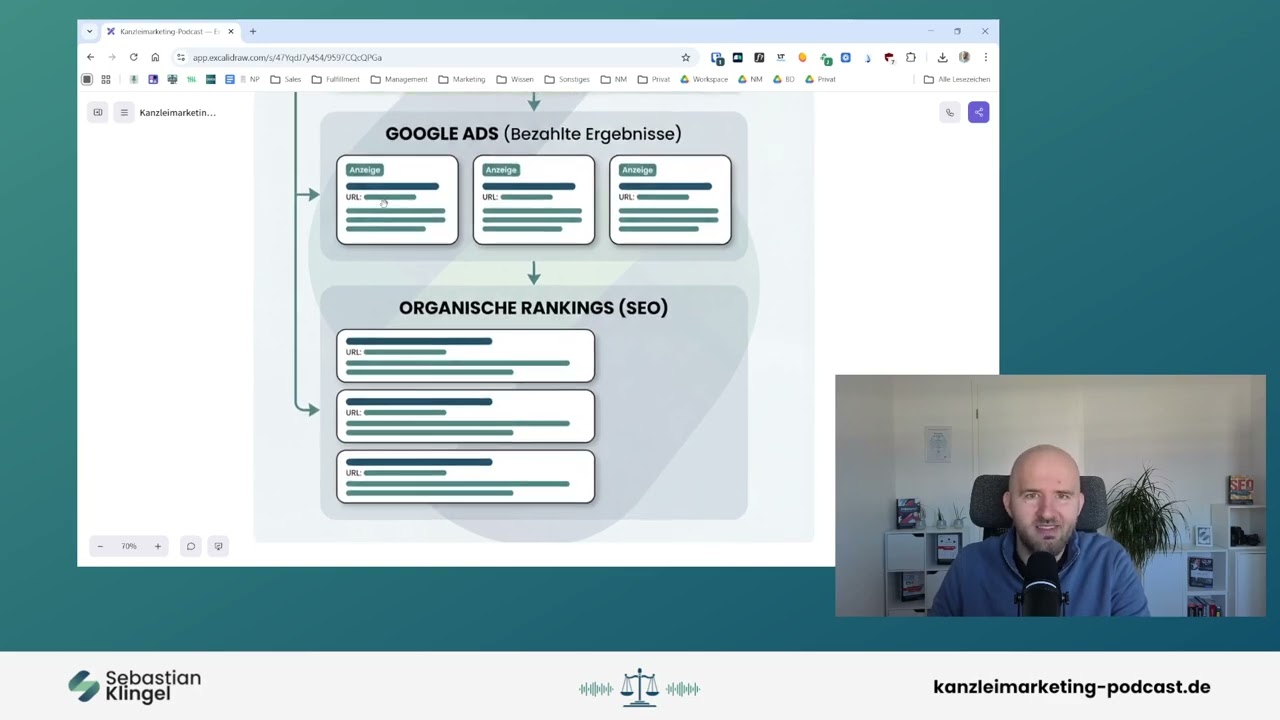Show browser downloads
This screenshot has width=1280, height=720.
point(942,57)
